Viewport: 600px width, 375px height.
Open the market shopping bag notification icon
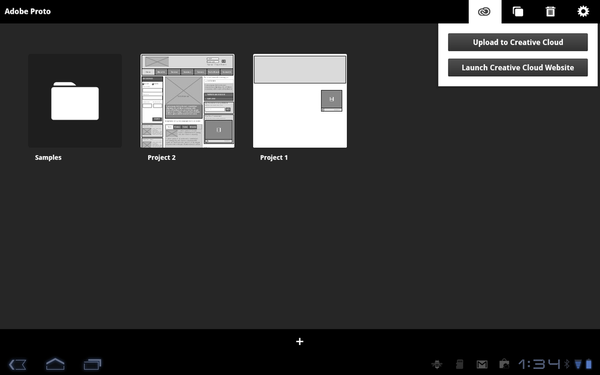point(504,364)
